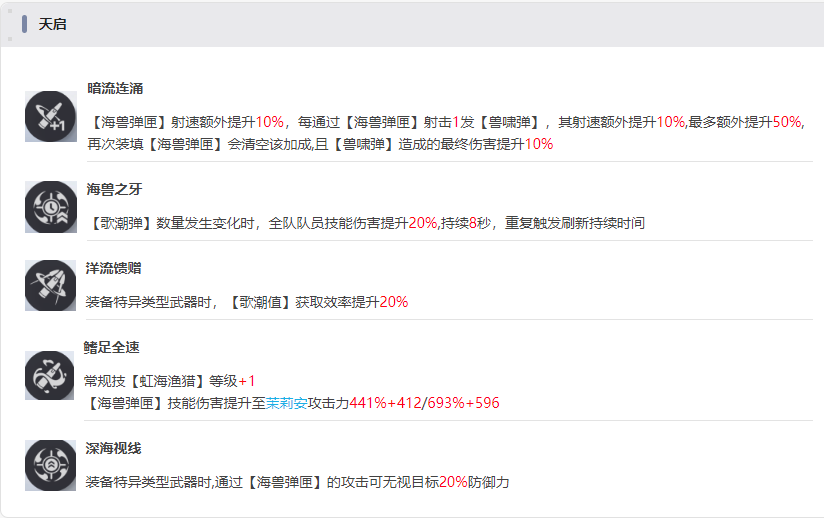Select the 鳍足全速 skill title
824x518 pixels.
[x=111, y=347]
